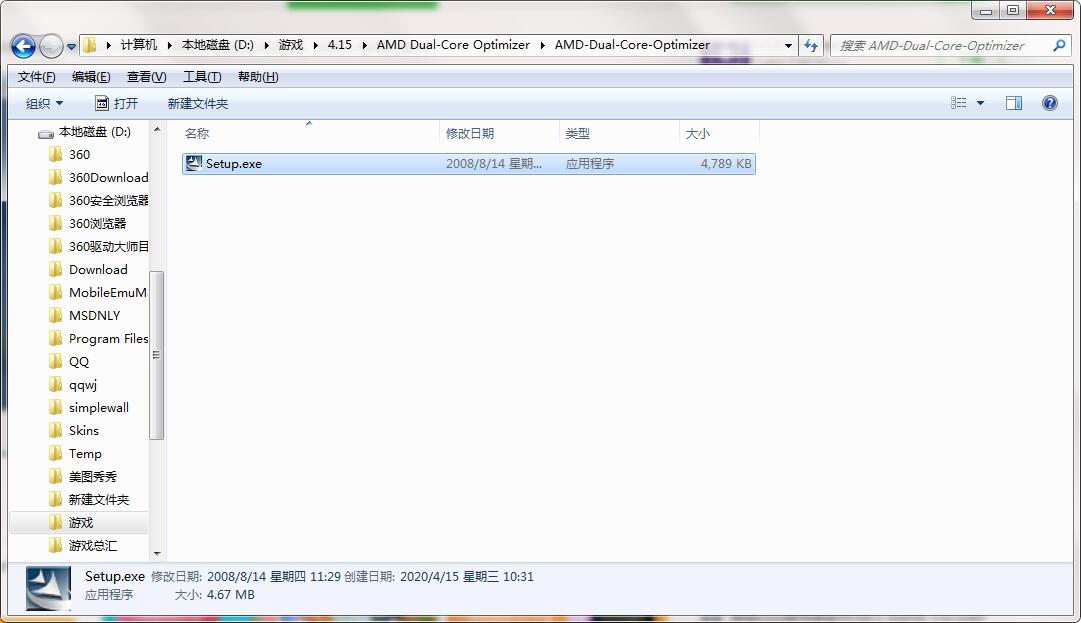This screenshot has height=623, width=1081.
Task: Select AMD Dual-Core Optimizer path segment
Action: pyautogui.click(x=453, y=45)
